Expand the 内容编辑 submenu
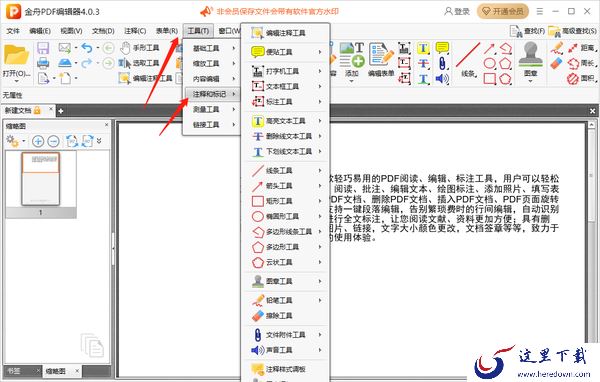600x382 pixels. pos(212,79)
